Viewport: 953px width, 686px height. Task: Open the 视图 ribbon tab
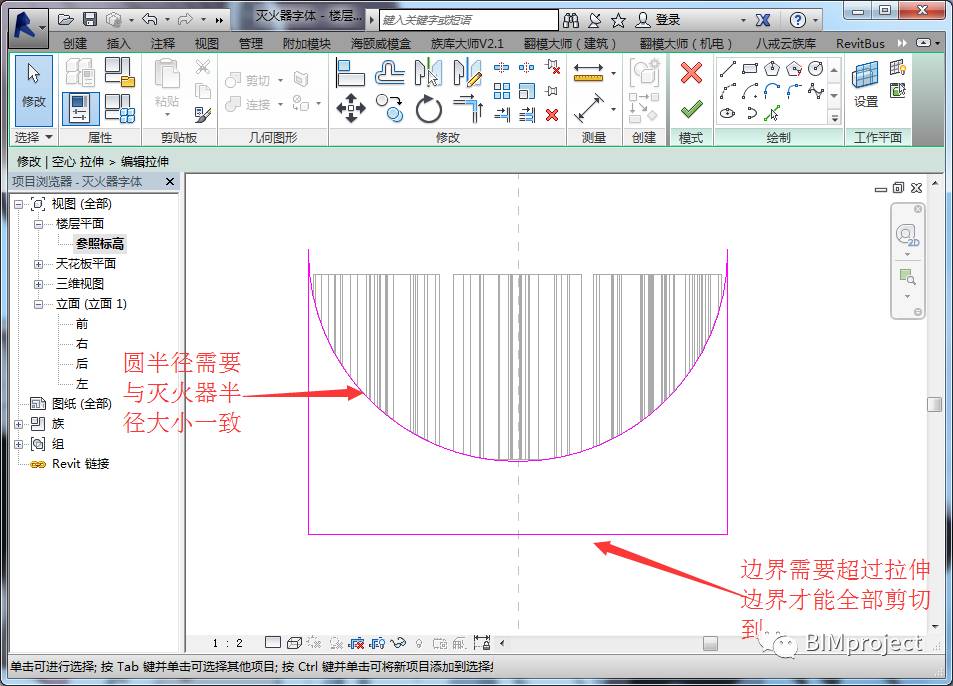tap(207, 43)
